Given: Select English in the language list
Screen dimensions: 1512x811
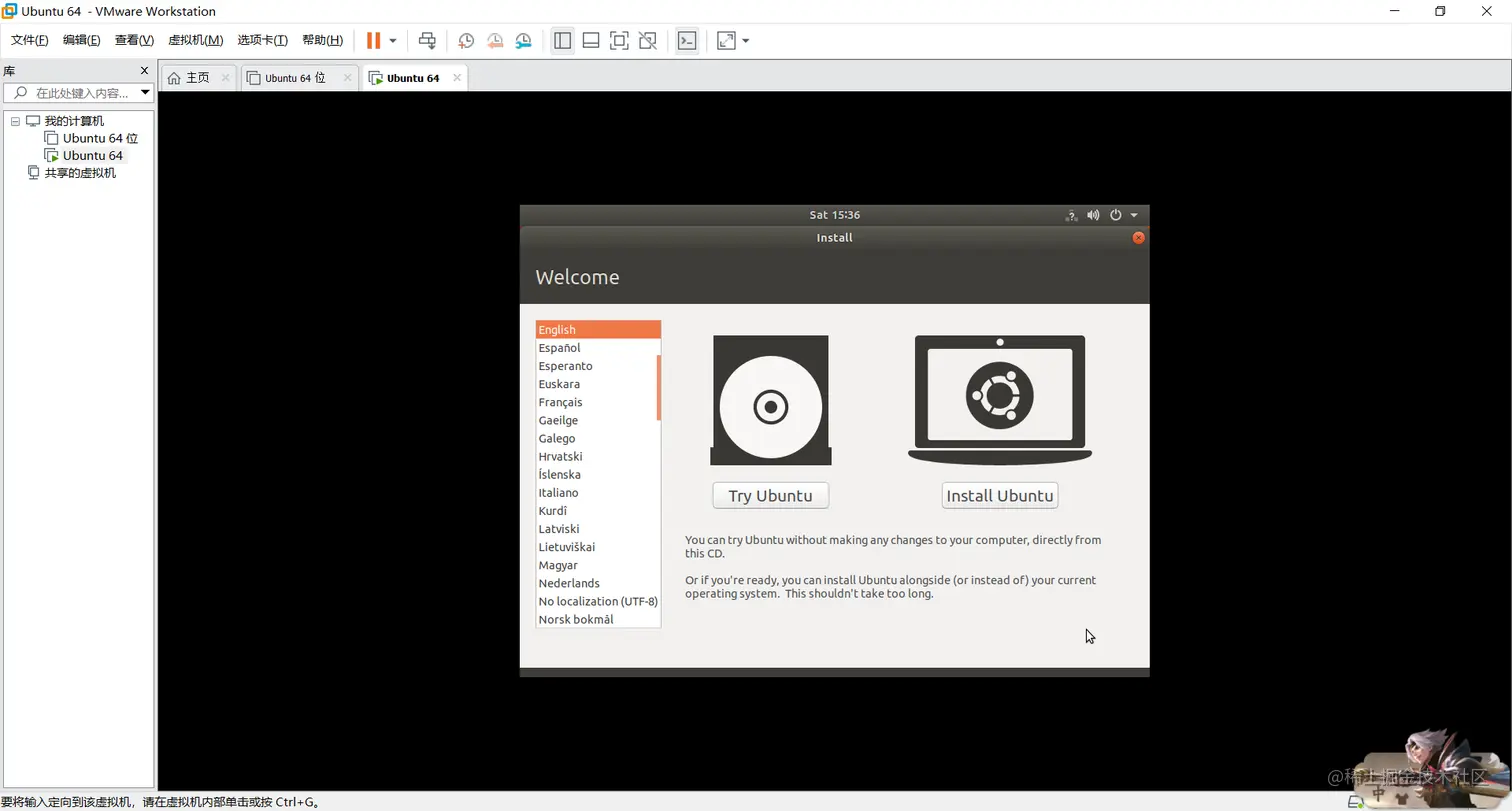Looking at the screenshot, I should 598,330.
